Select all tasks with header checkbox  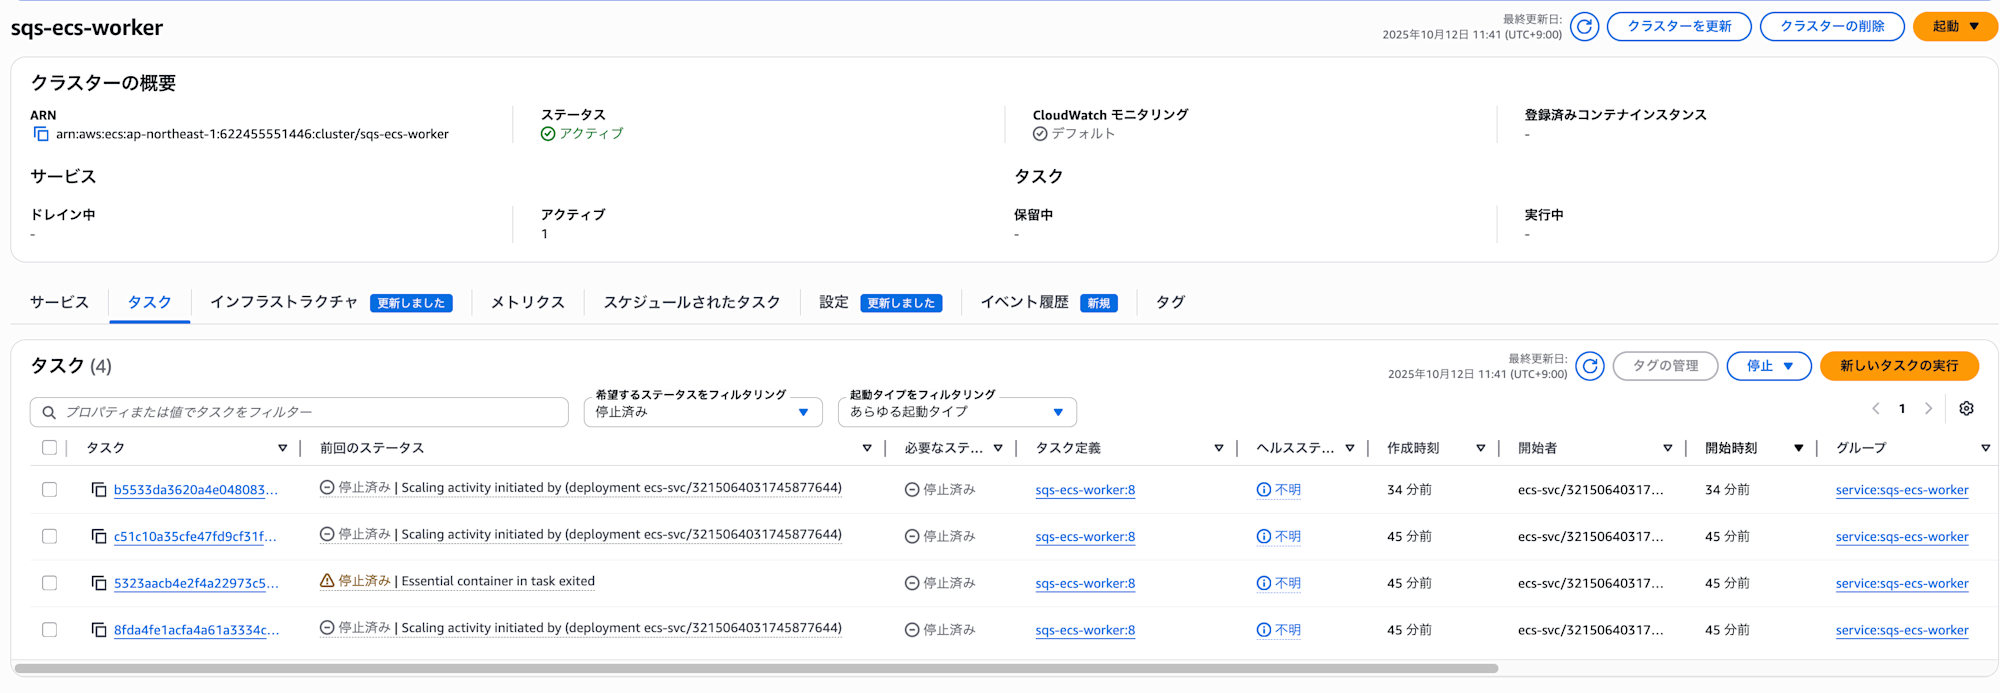[49, 448]
